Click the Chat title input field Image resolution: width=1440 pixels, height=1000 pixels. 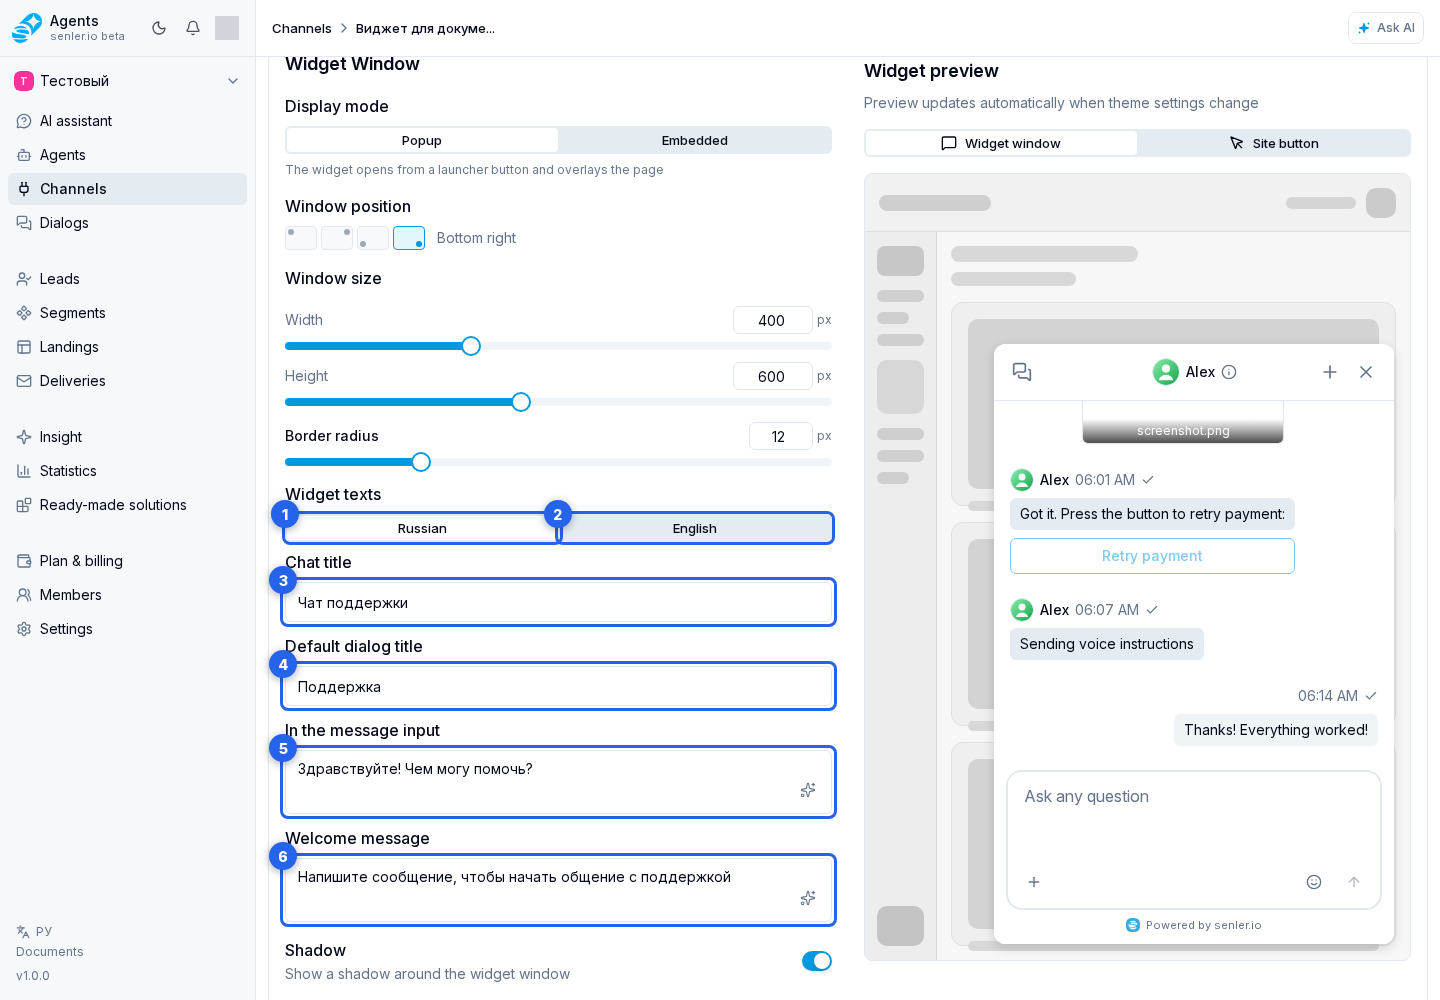pos(558,602)
